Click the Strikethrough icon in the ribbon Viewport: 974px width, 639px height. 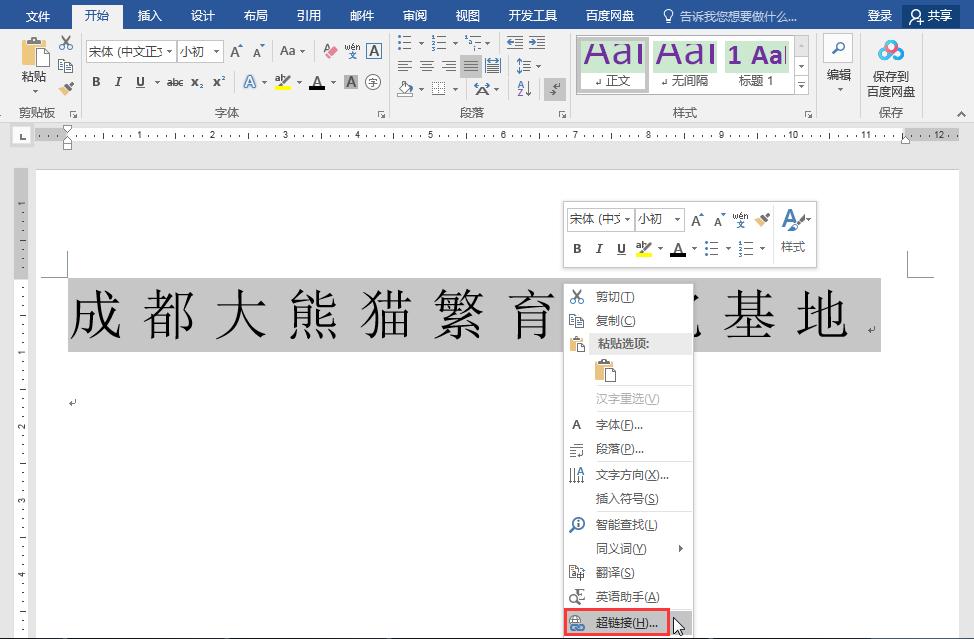(175, 83)
